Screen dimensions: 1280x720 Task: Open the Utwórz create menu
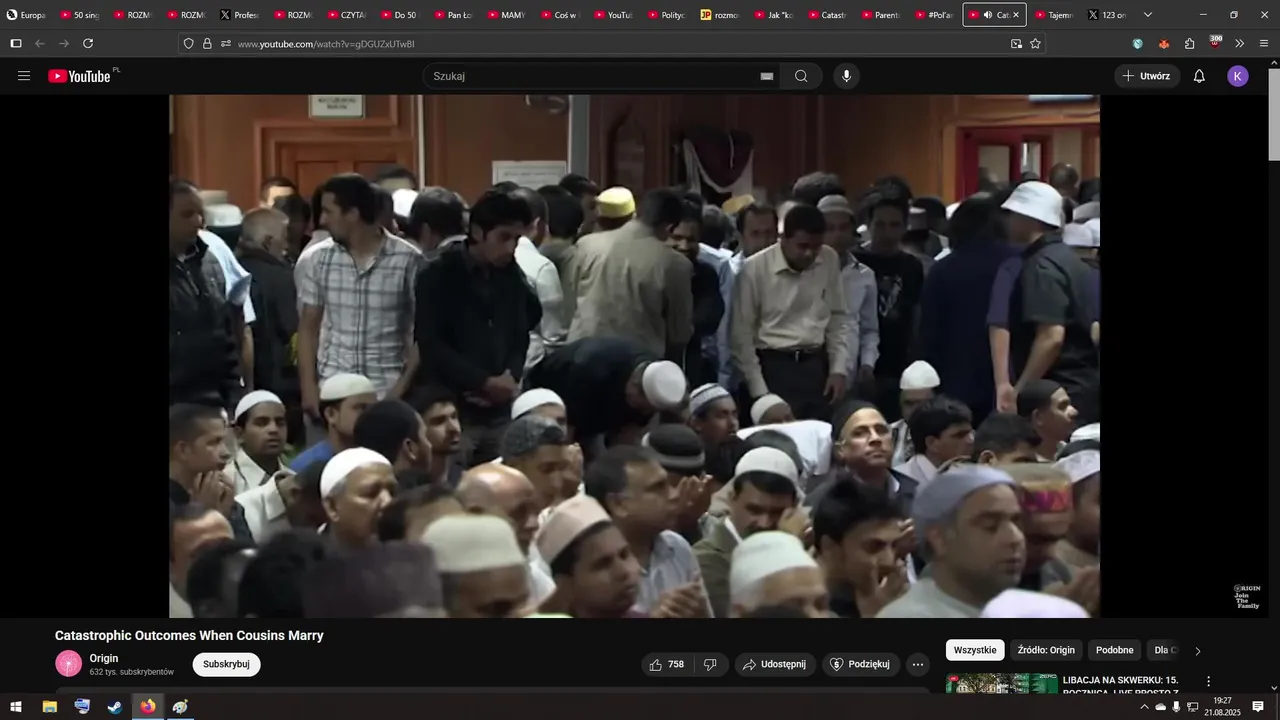(x=1146, y=76)
